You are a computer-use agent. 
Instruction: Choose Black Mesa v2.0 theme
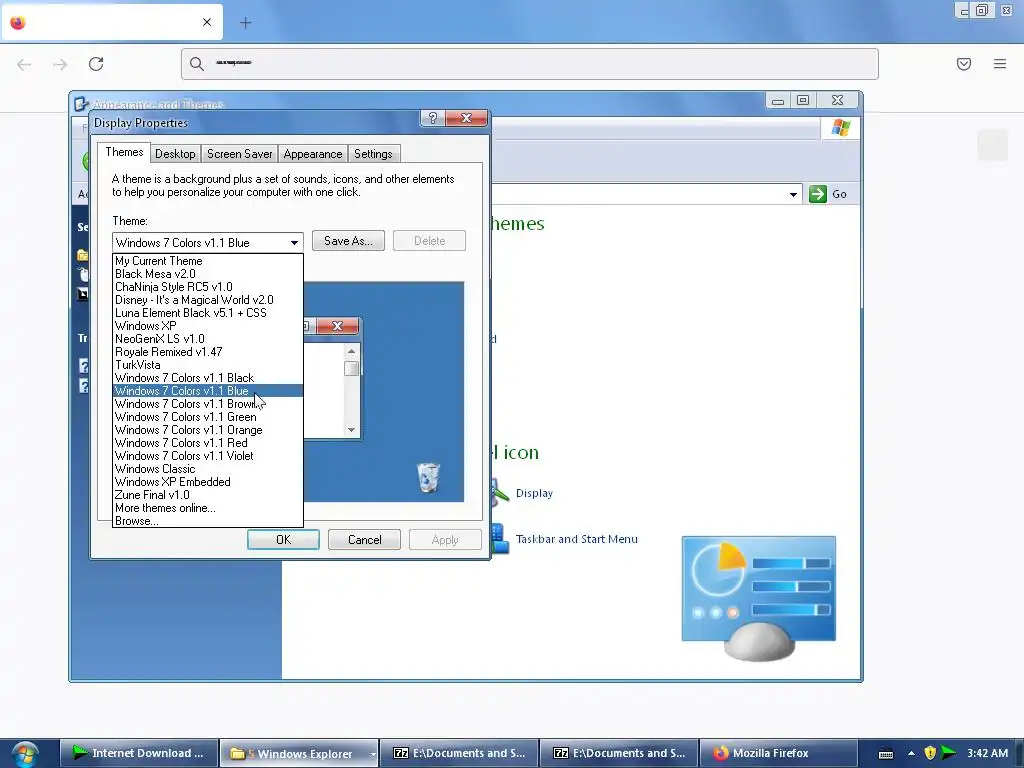pyautogui.click(x=208, y=274)
